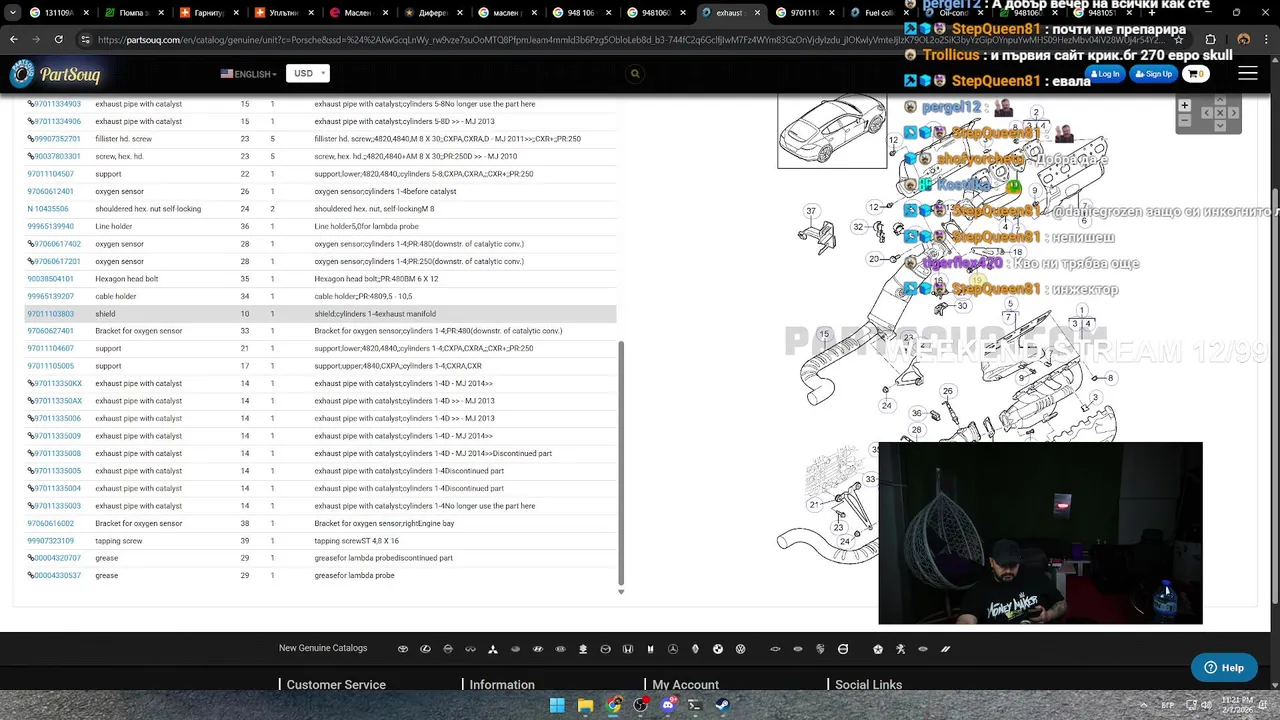This screenshot has width=1280, height=720.
Task: Click the PartSouq logo
Action: pyautogui.click(x=55, y=74)
